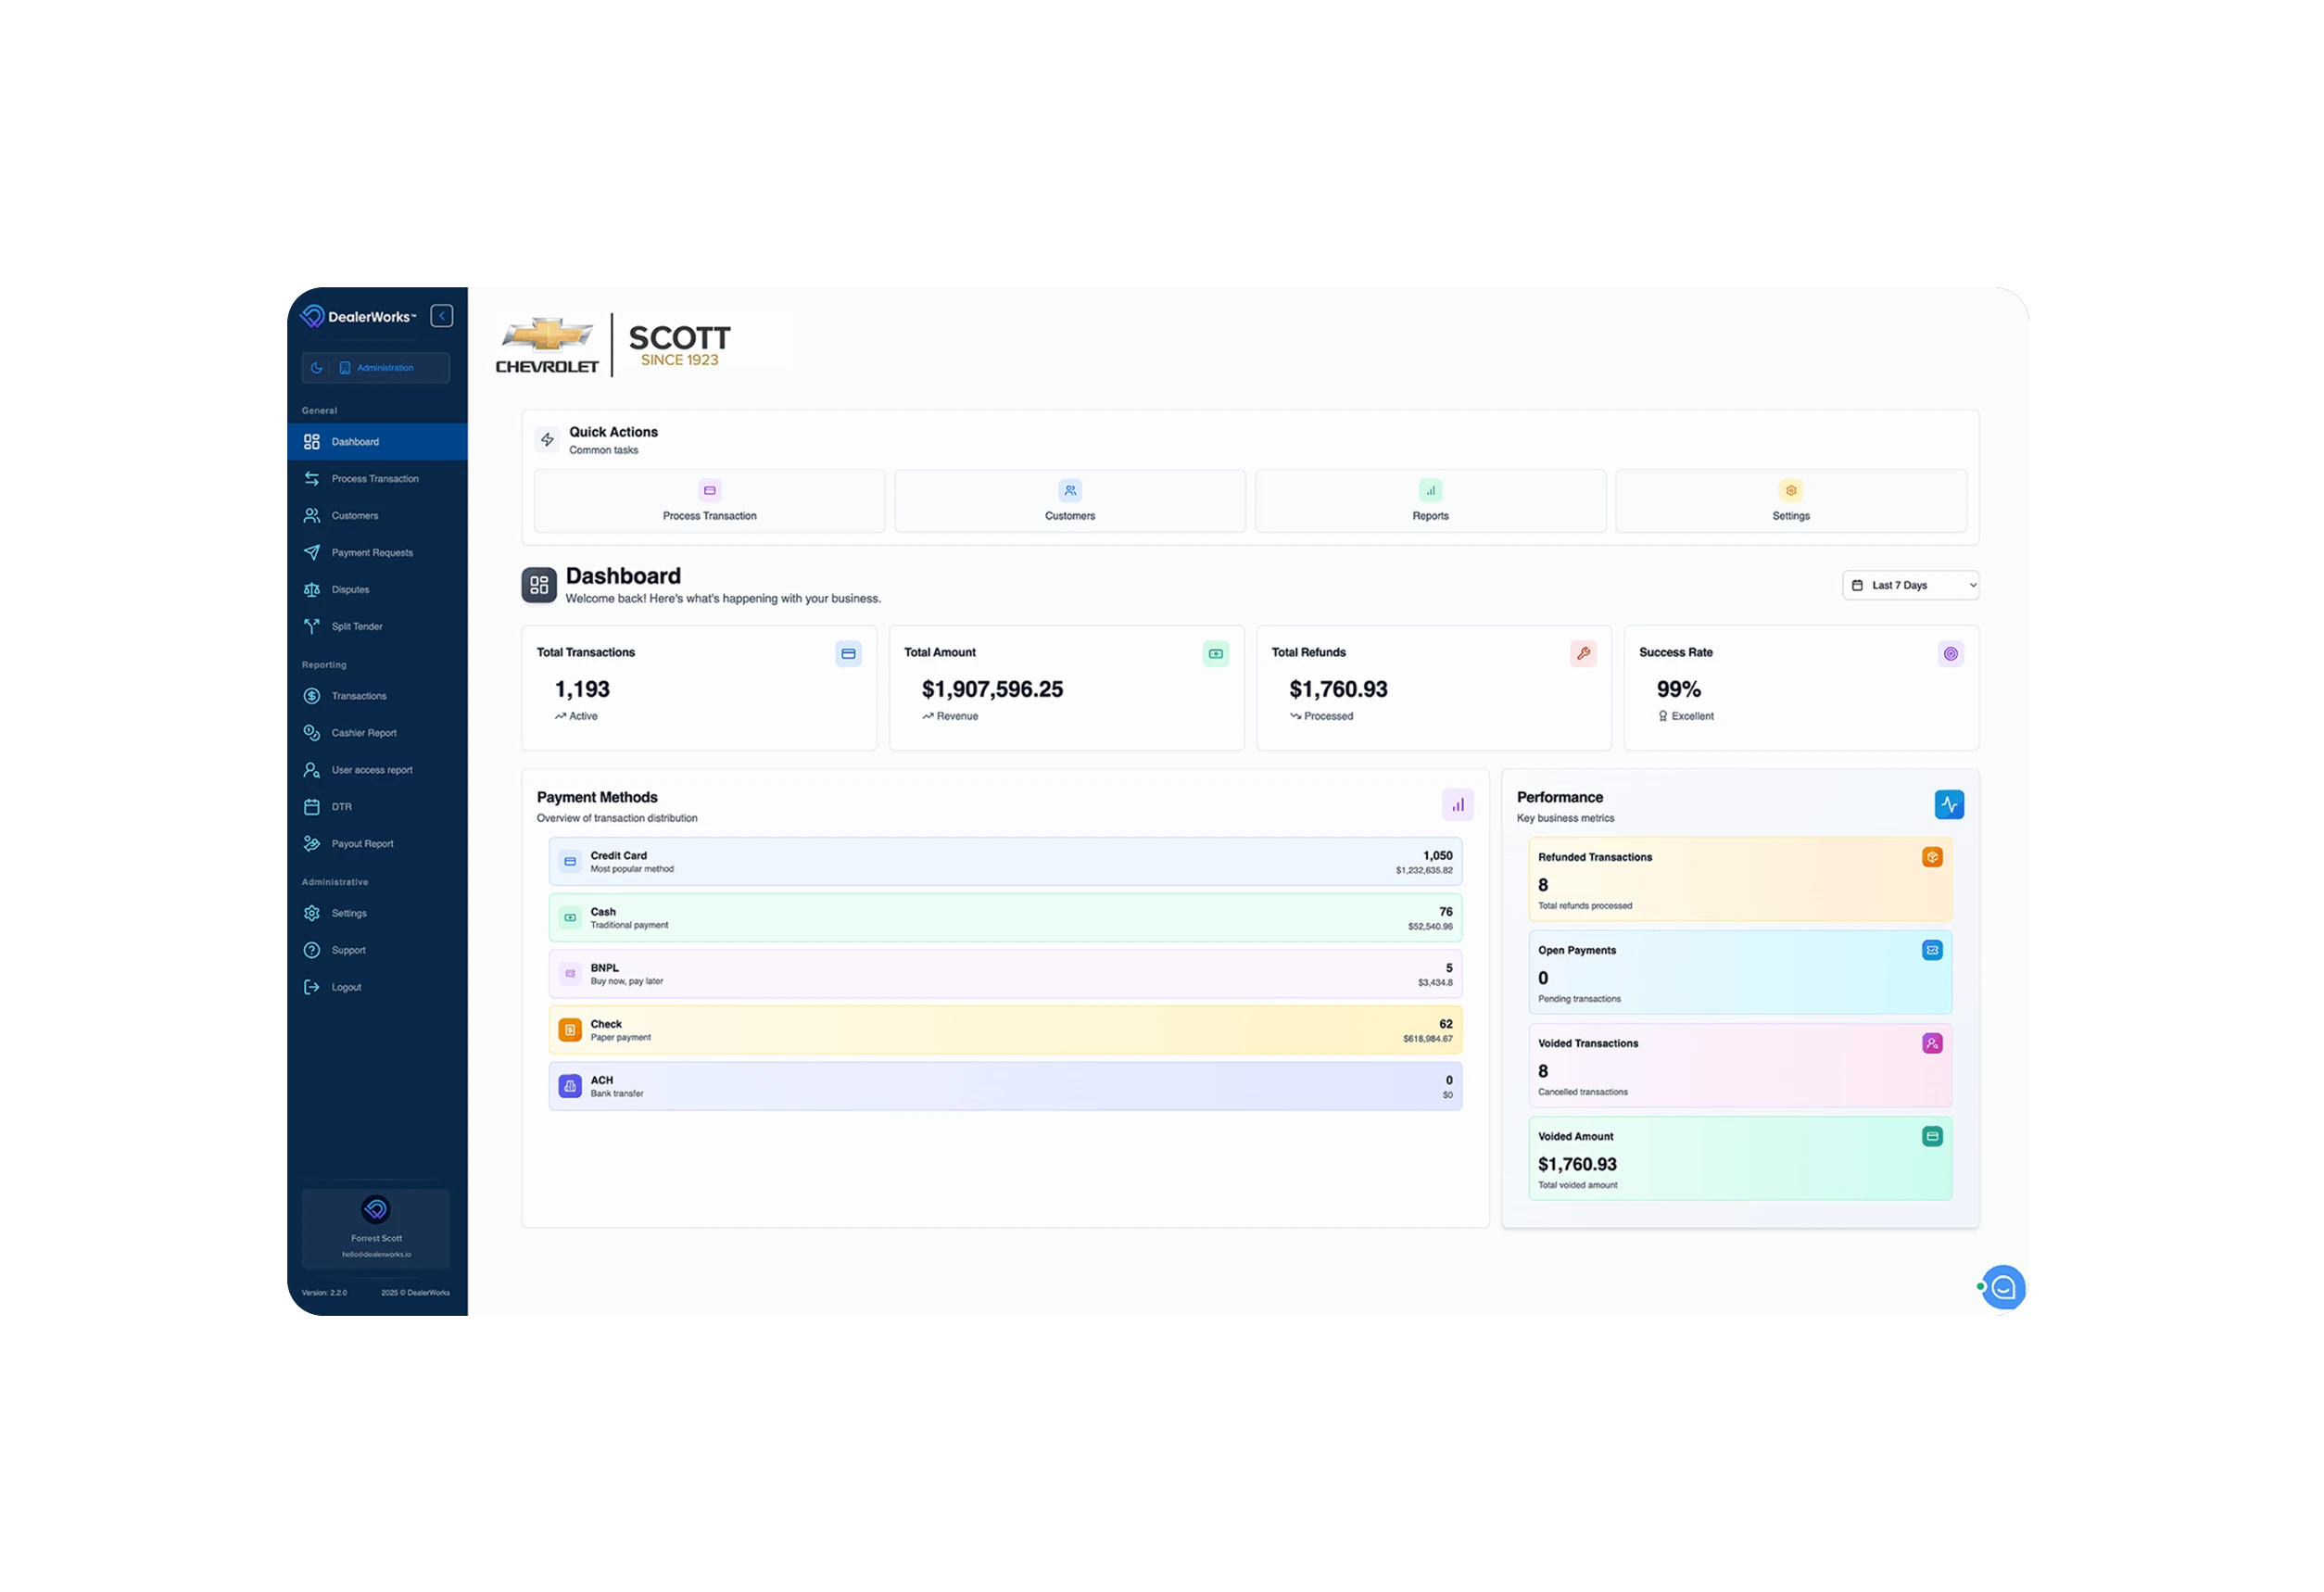Click the Performance activity pulse icon
The width and height of the screenshot is (2324, 1592).
(x=1949, y=805)
